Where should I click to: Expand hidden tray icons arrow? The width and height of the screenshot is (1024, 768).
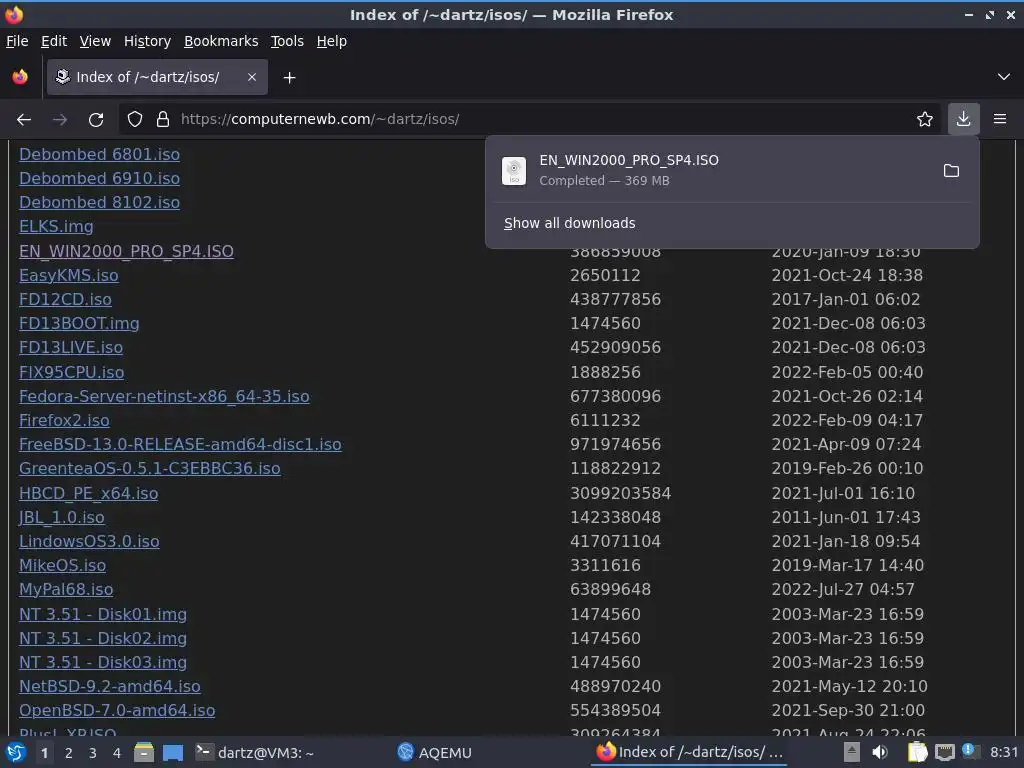(x=851, y=752)
